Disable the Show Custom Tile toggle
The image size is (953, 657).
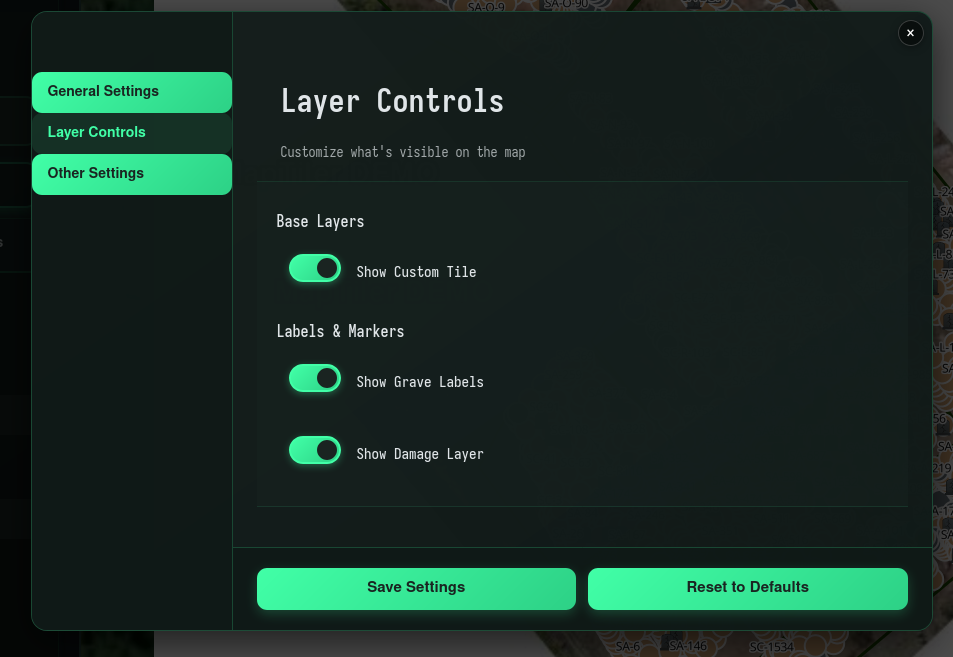tap(315, 268)
